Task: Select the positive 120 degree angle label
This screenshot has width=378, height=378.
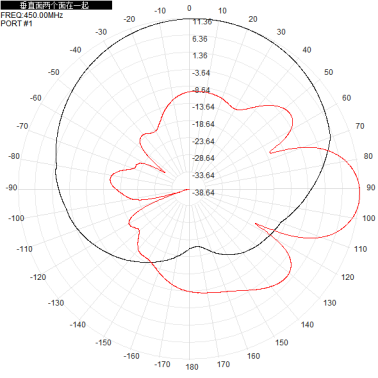Action: (347, 277)
